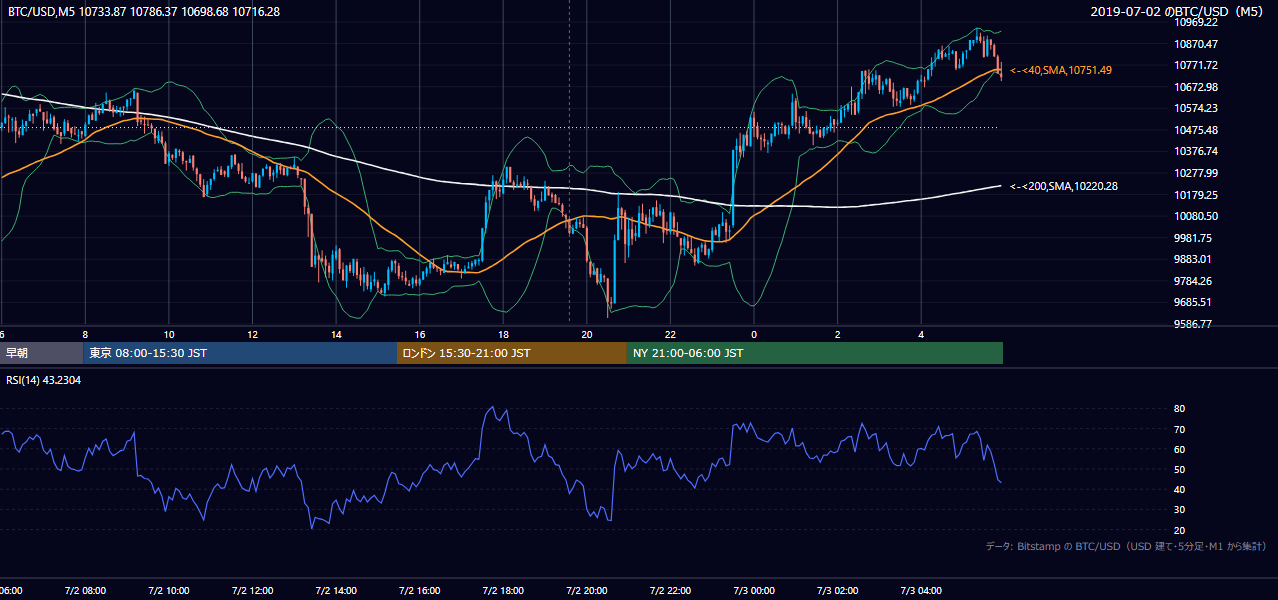Click hour tick 18 under the price chart
This screenshot has width=1278, height=600.
point(503,334)
